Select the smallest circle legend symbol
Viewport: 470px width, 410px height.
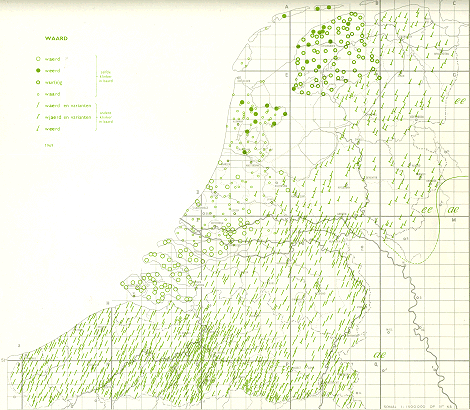click(38, 94)
